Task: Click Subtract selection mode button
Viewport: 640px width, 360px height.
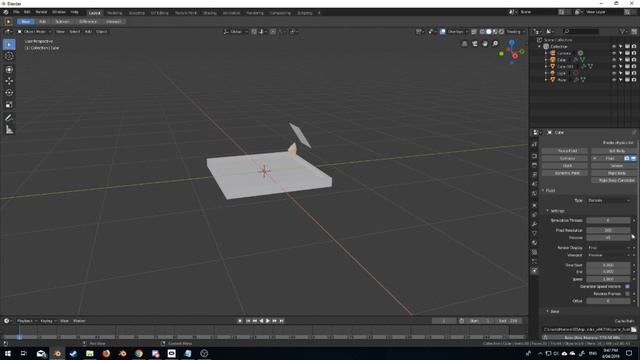Action: tap(62, 22)
